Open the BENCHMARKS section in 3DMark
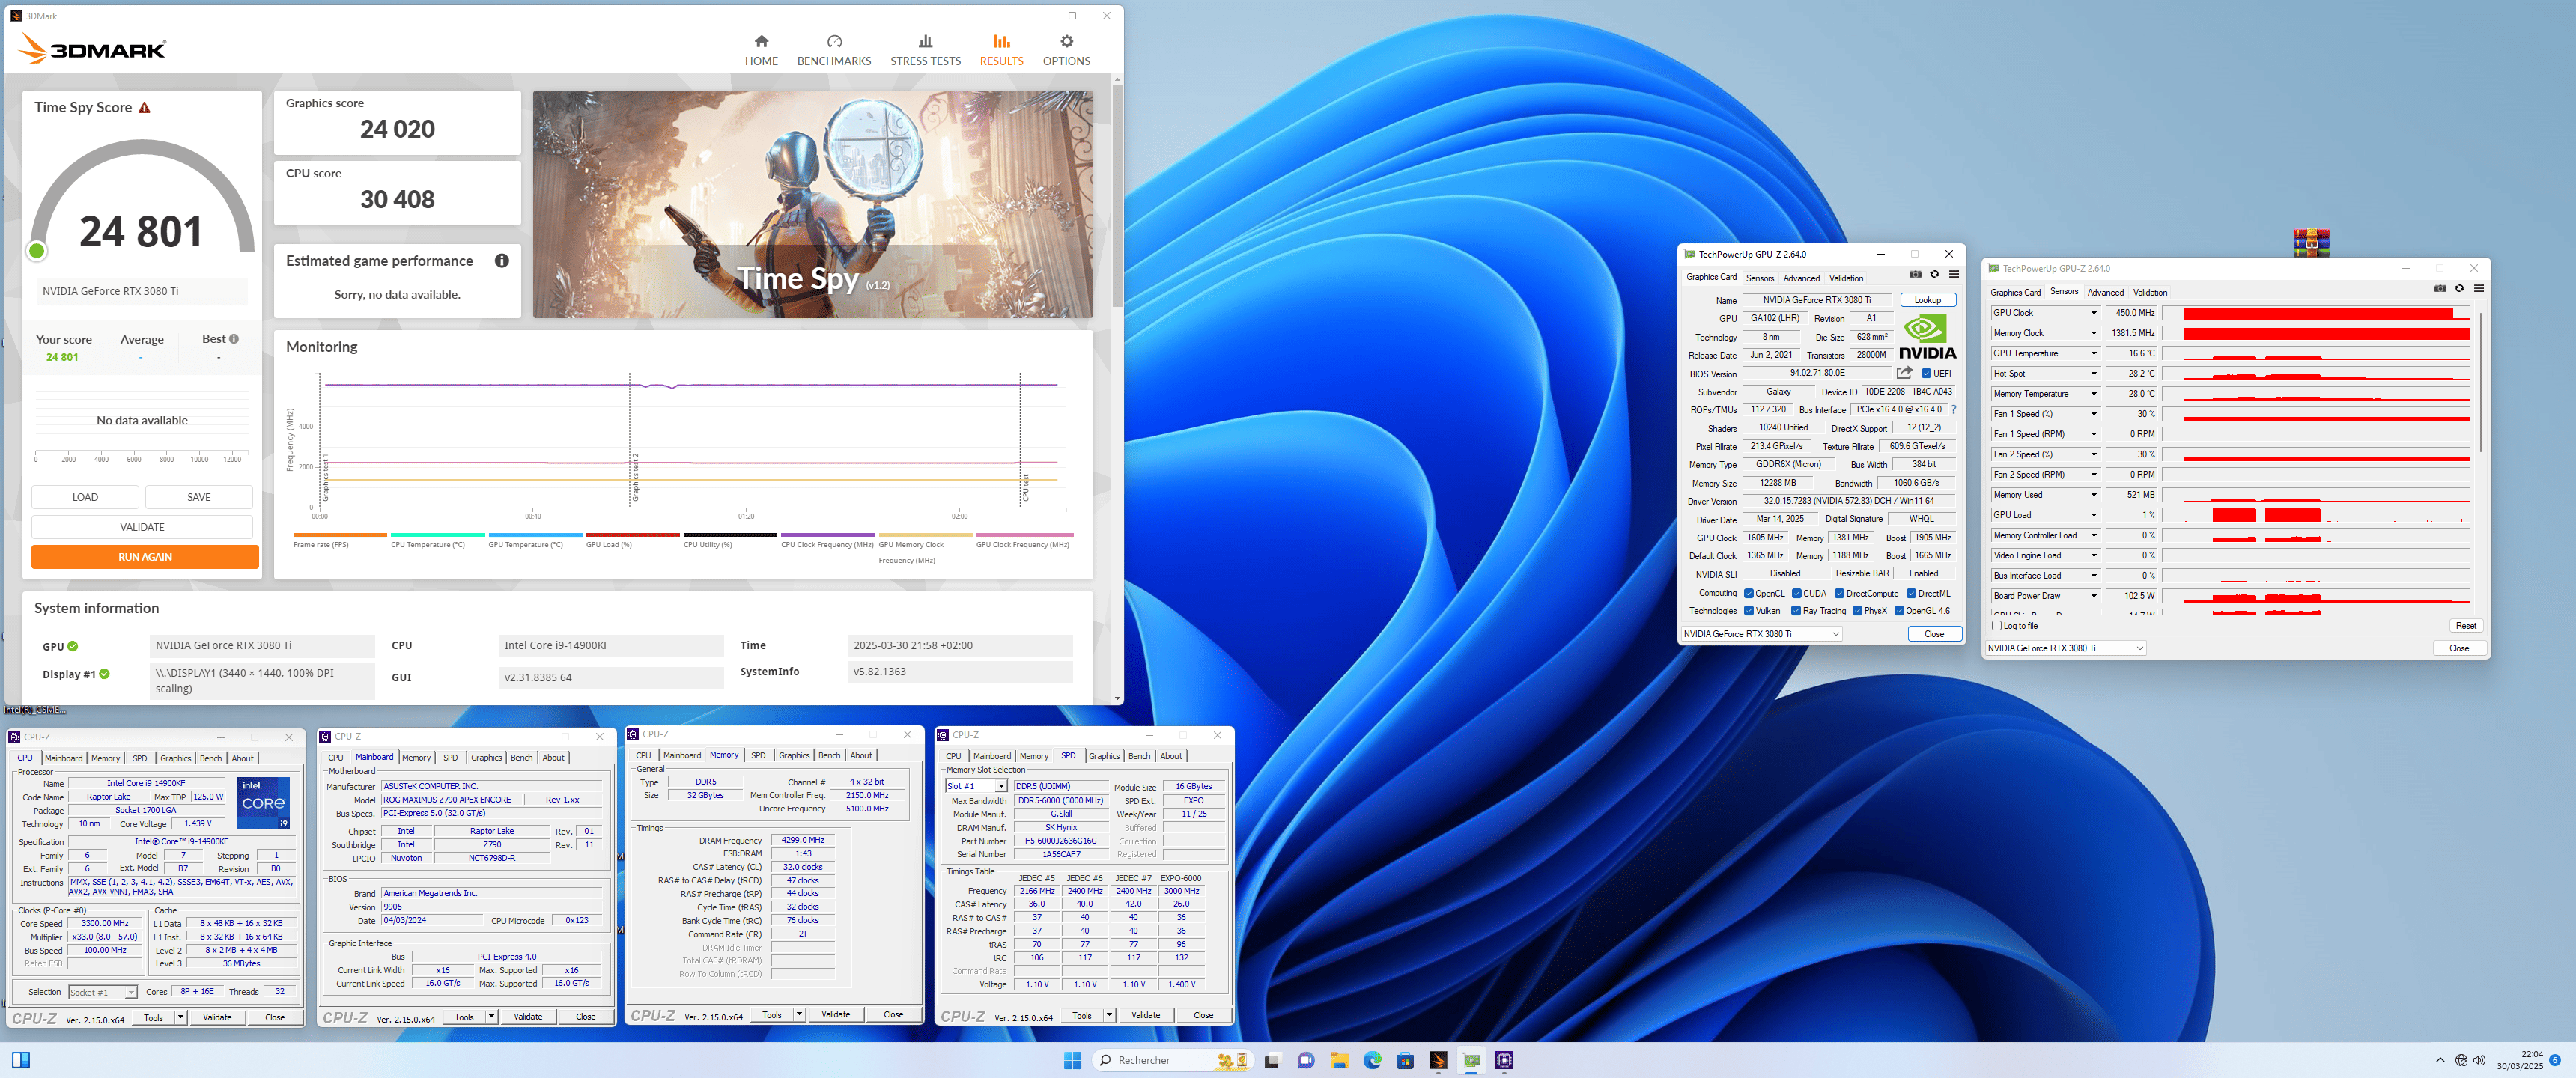The height and width of the screenshot is (1078, 2576). [834, 50]
